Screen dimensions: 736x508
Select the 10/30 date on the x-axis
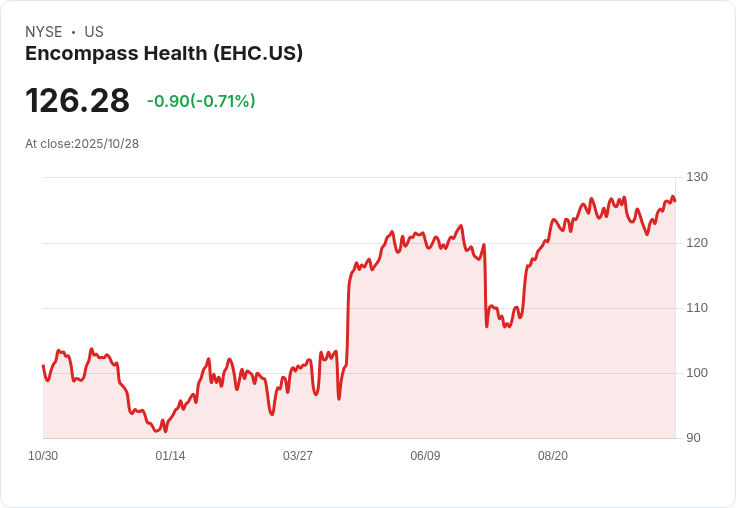43,456
